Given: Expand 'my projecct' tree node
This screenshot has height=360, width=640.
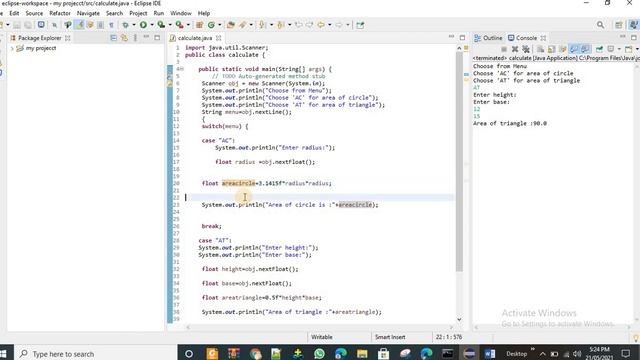Looking at the screenshot, I should pos(12,48).
